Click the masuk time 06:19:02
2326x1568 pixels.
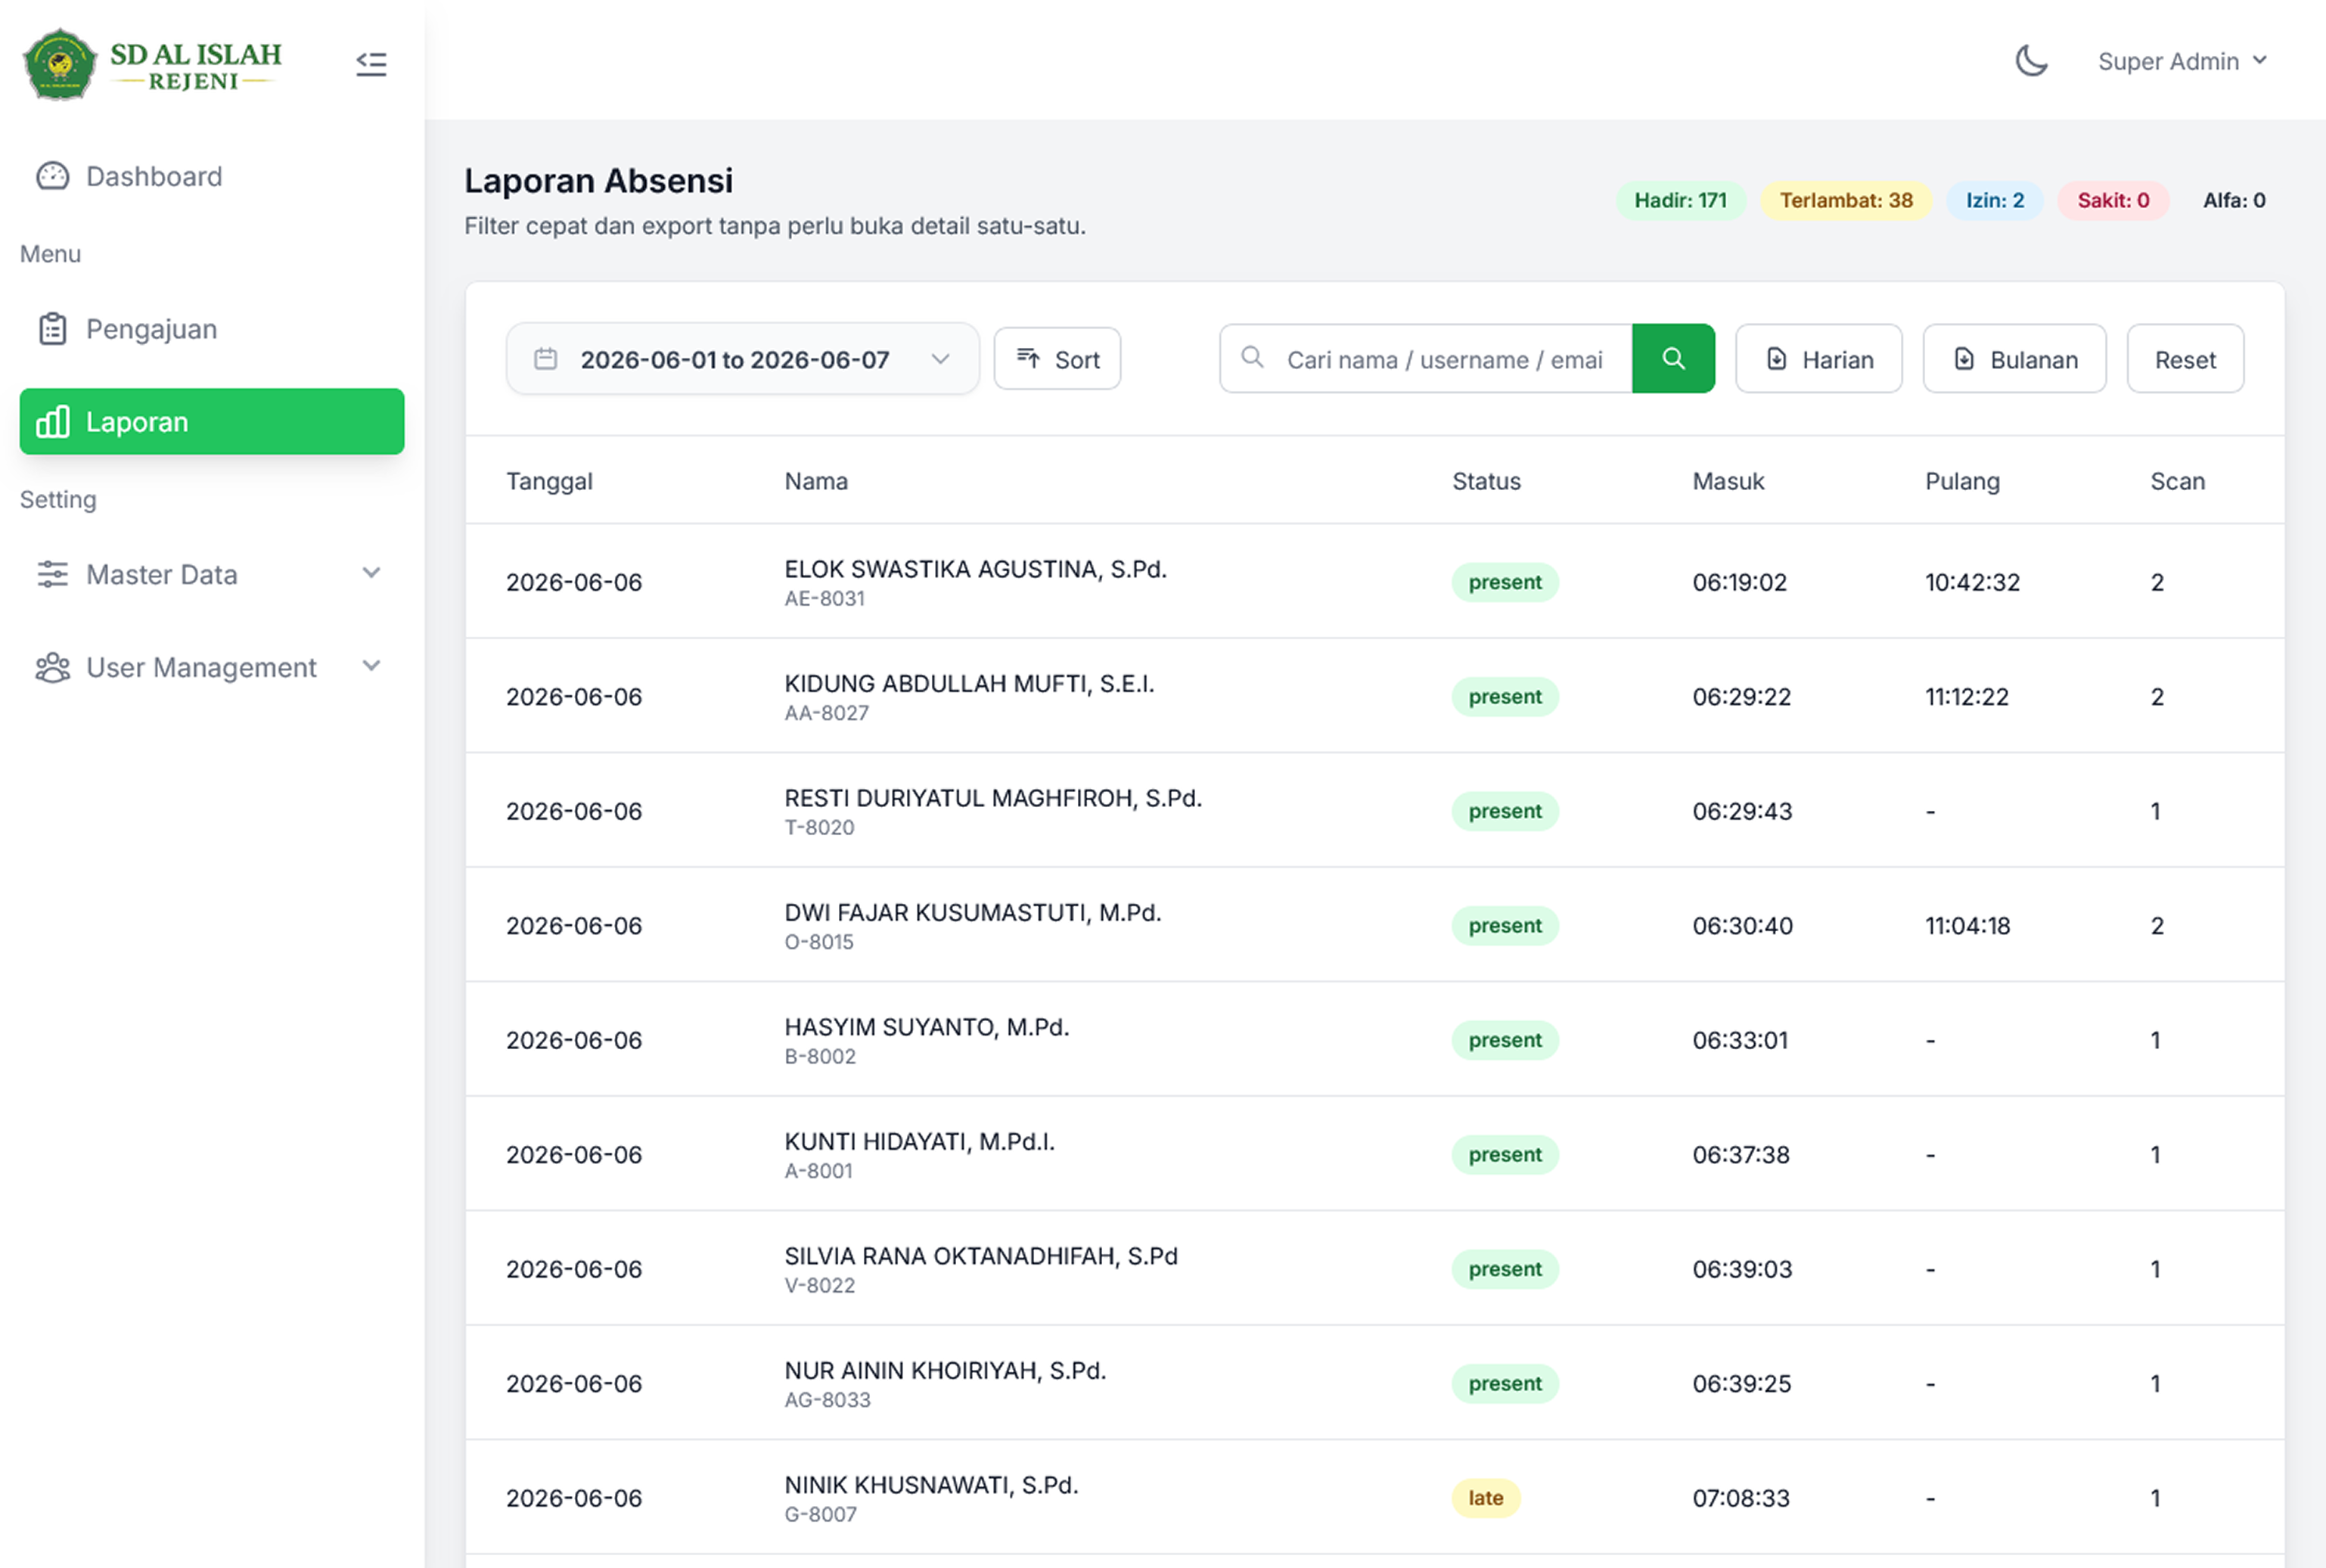[1739, 582]
